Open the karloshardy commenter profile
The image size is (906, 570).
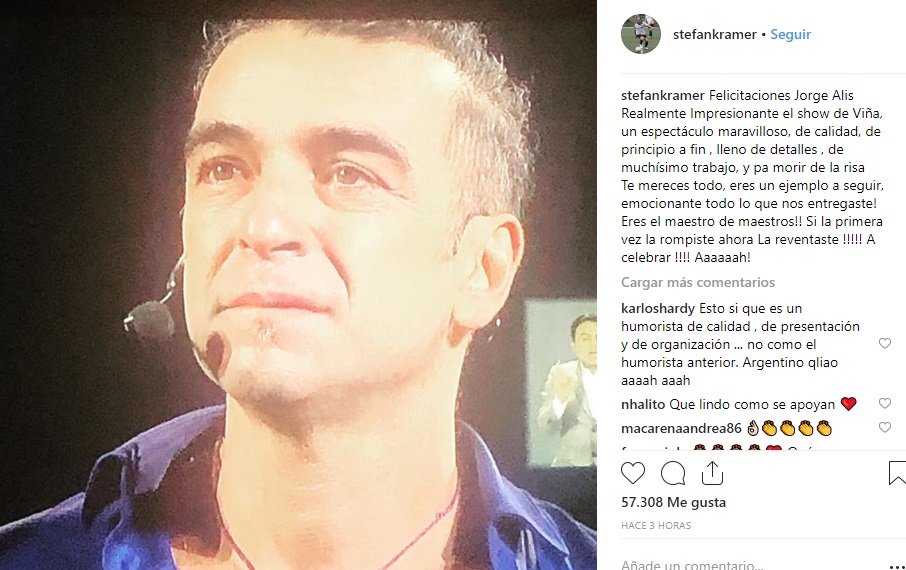pos(658,308)
